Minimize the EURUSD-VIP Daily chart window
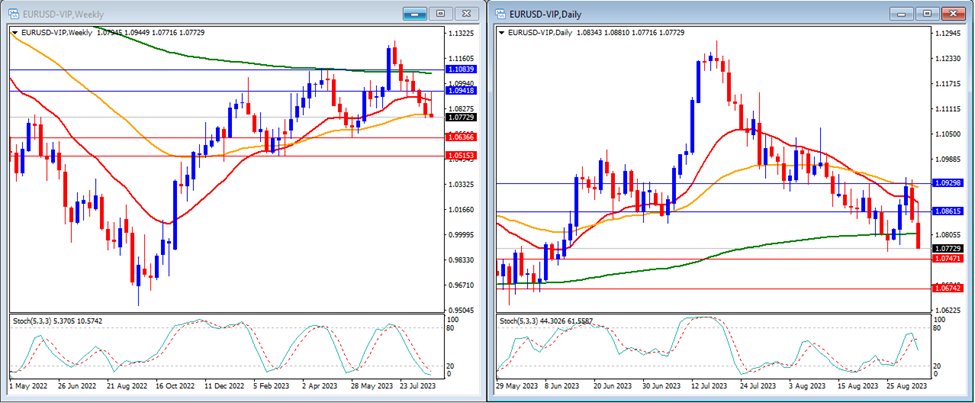Screen dimensions: 975x403 tap(903, 13)
